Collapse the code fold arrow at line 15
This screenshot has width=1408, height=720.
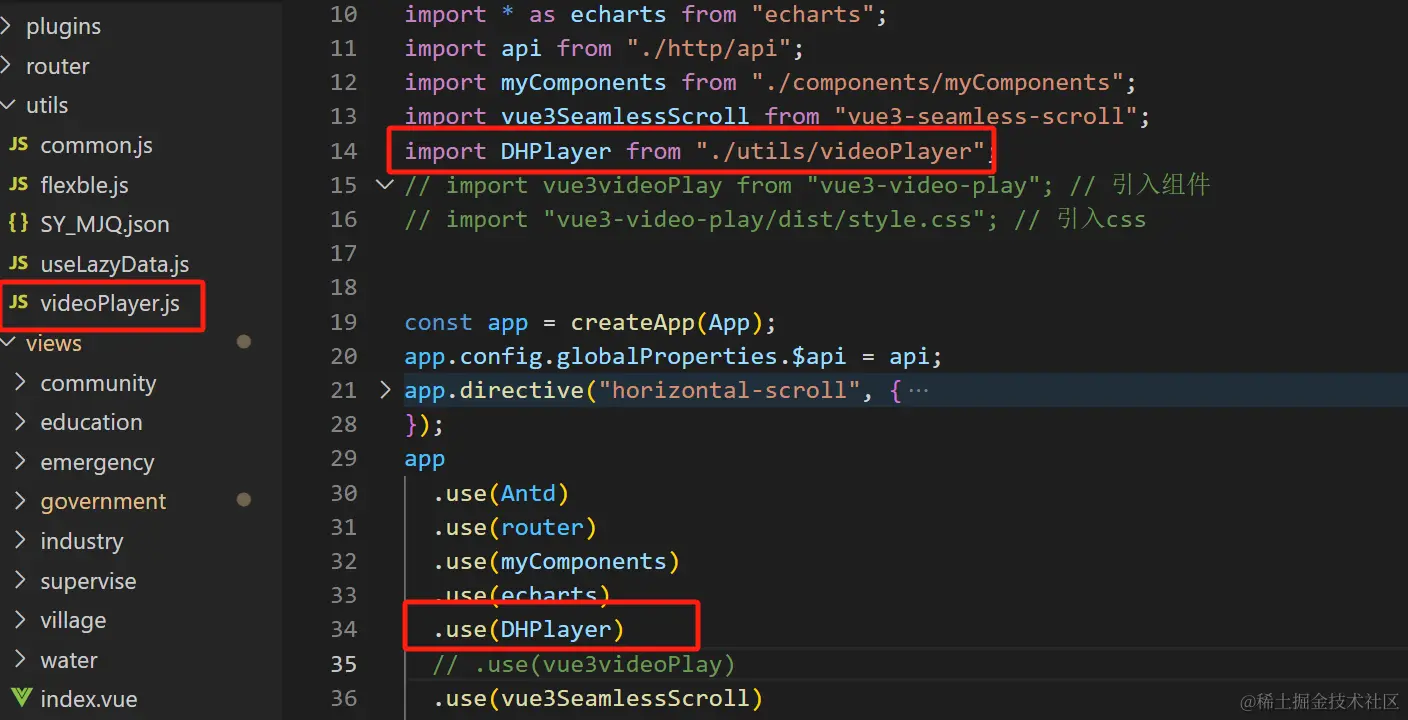click(x=384, y=185)
